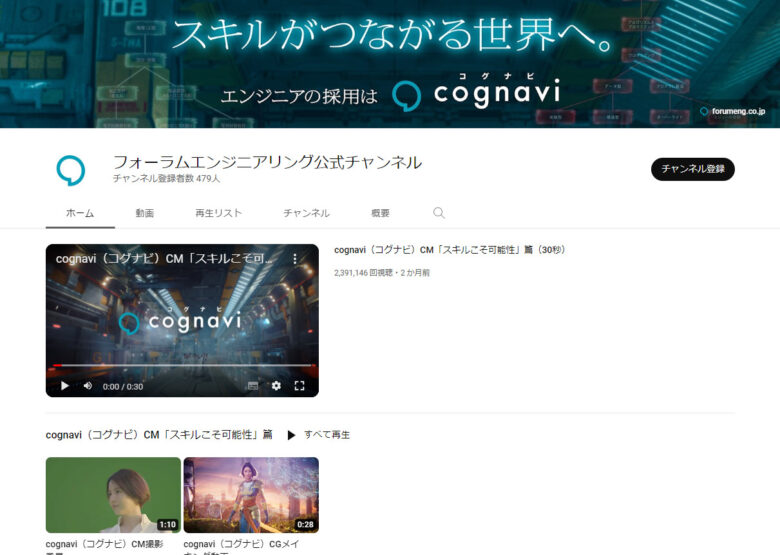Click the cognavi logo on the banner
This screenshot has height=555, width=780.
(477, 92)
